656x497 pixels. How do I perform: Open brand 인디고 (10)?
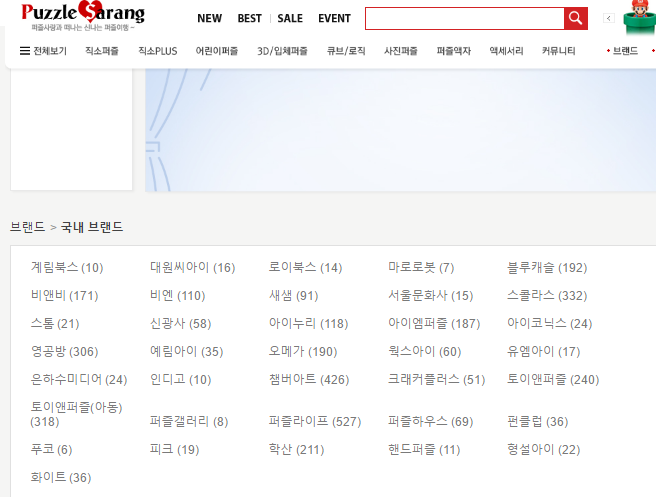click(x=180, y=379)
